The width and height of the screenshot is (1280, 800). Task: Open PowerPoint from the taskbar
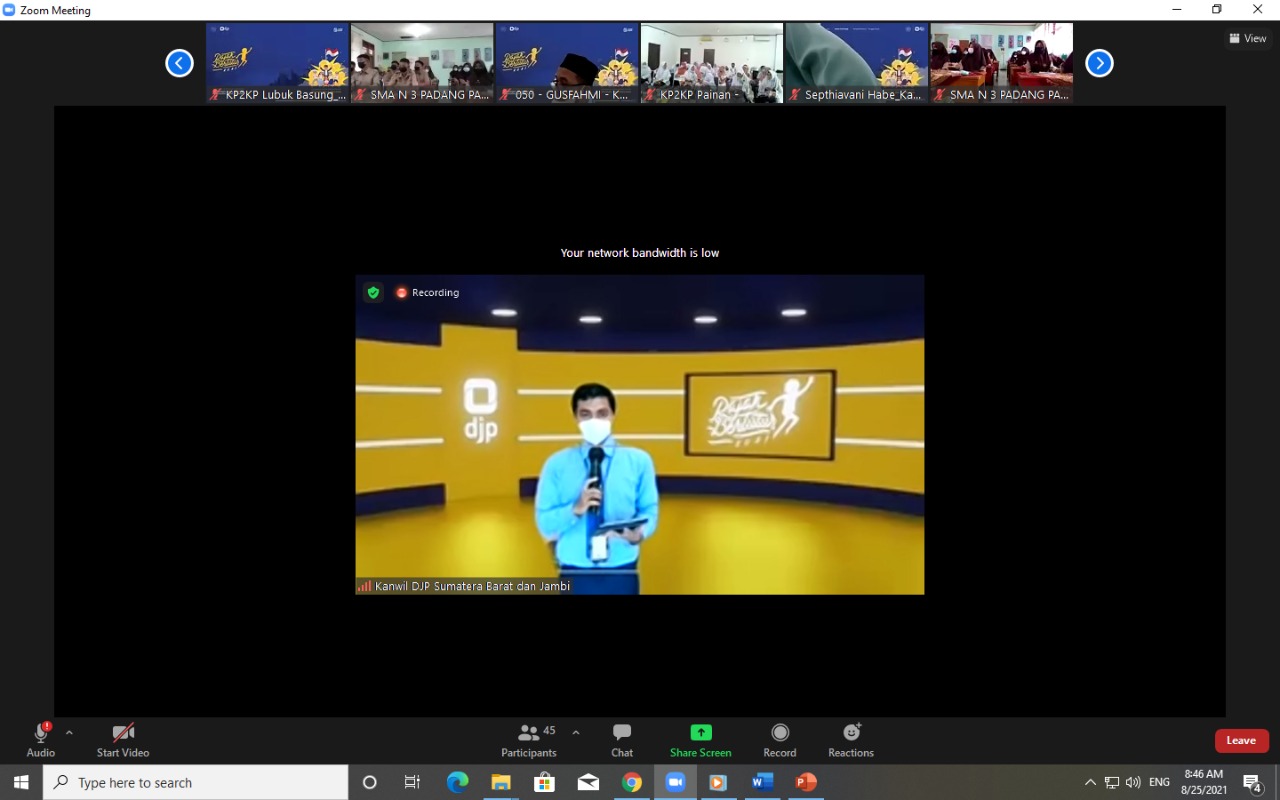click(806, 782)
